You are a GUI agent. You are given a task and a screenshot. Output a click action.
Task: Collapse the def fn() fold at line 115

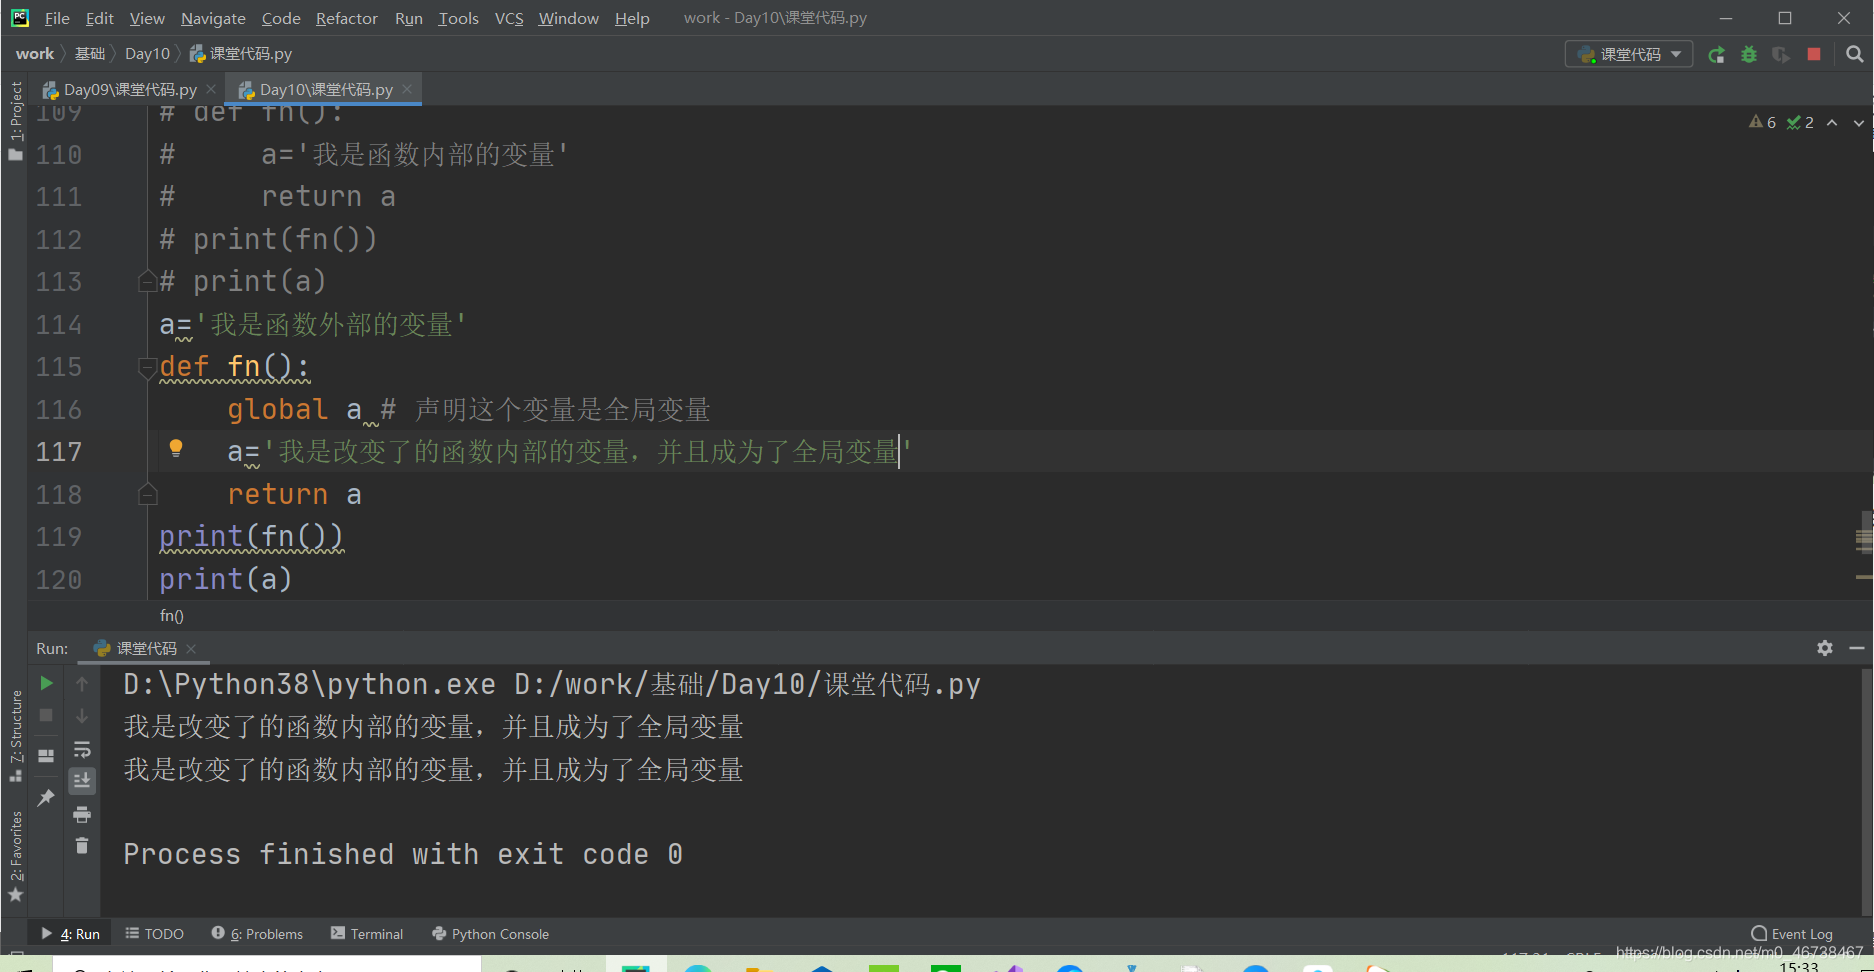tap(147, 367)
